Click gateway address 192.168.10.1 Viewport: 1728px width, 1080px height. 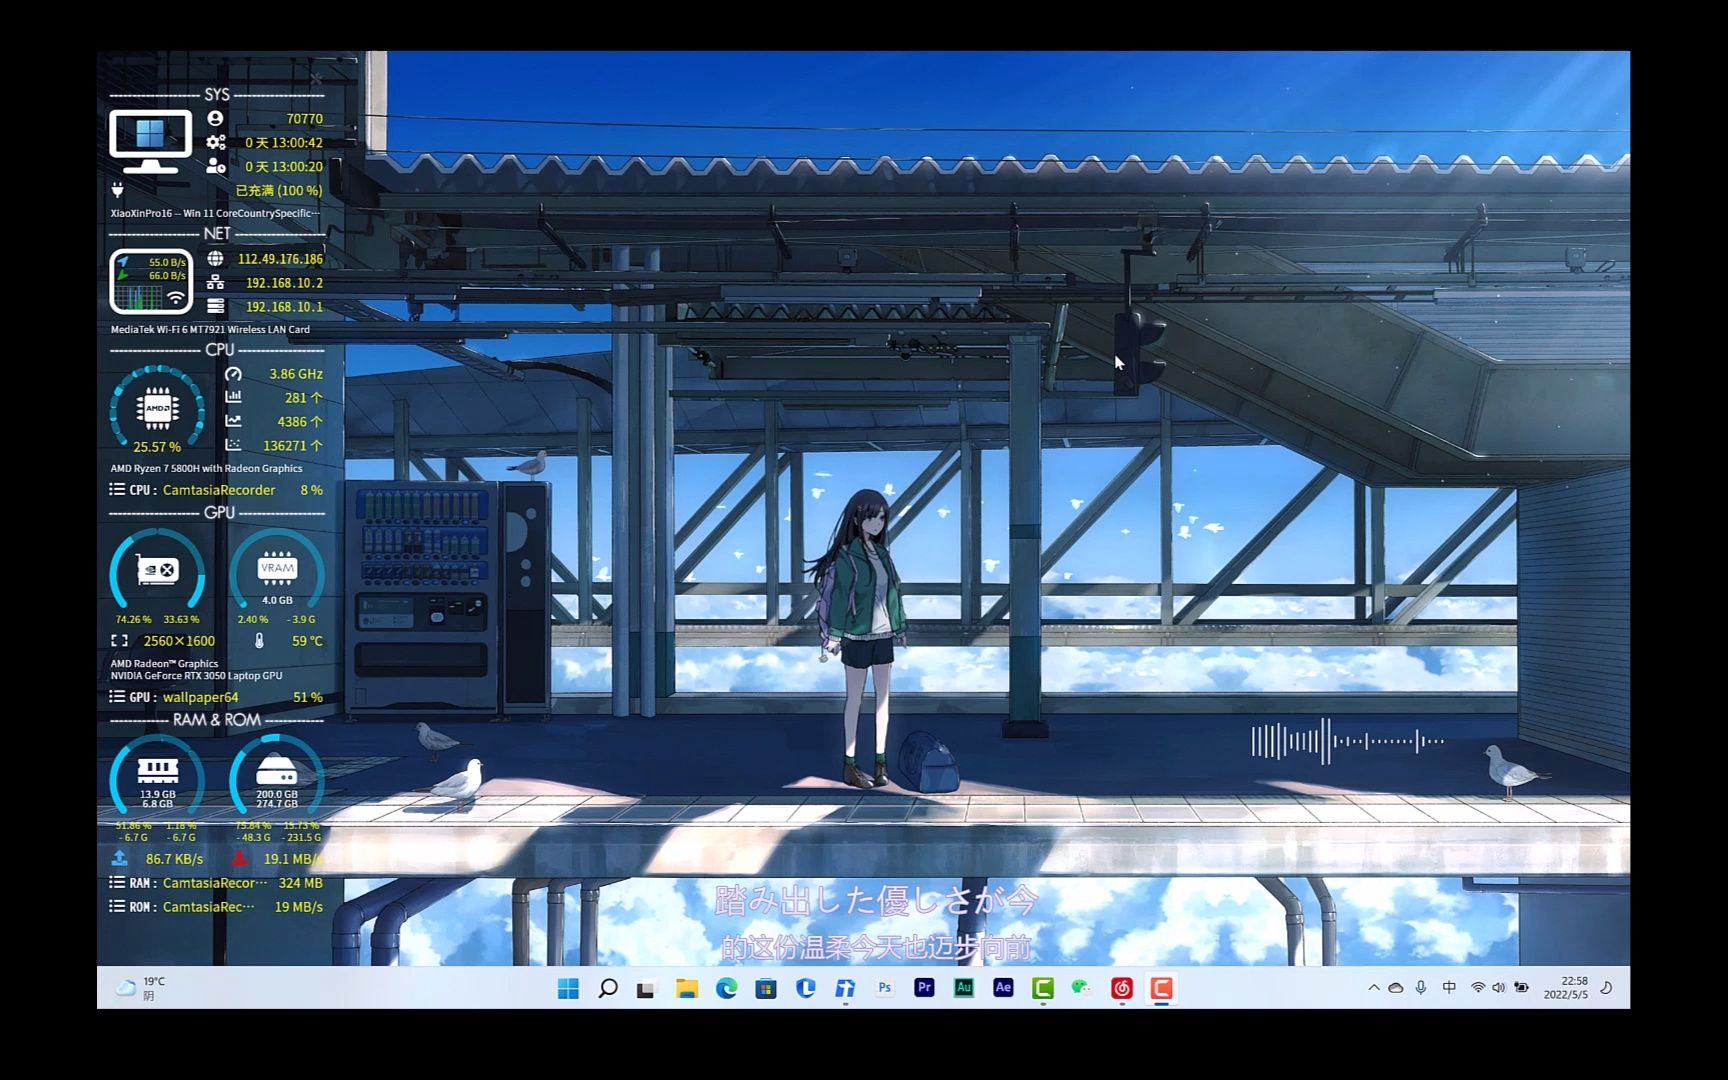click(x=284, y=307)
